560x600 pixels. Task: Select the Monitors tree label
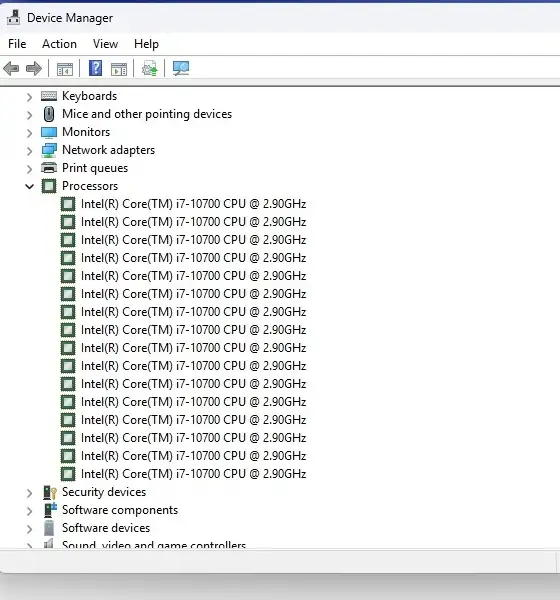pyautogui.click(x=86, y=132)
